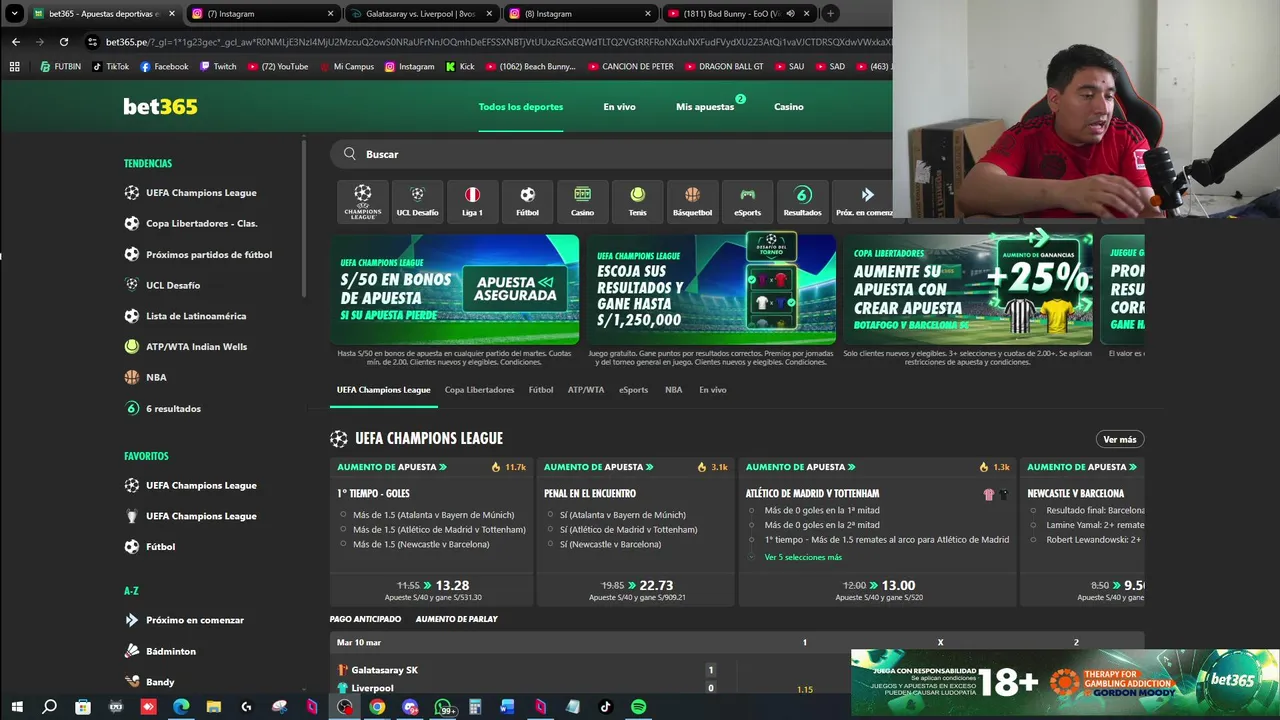Viewport: 1280px width, 720px height.
Task: Select the En vivo section tab
Action: coord(713,390)
